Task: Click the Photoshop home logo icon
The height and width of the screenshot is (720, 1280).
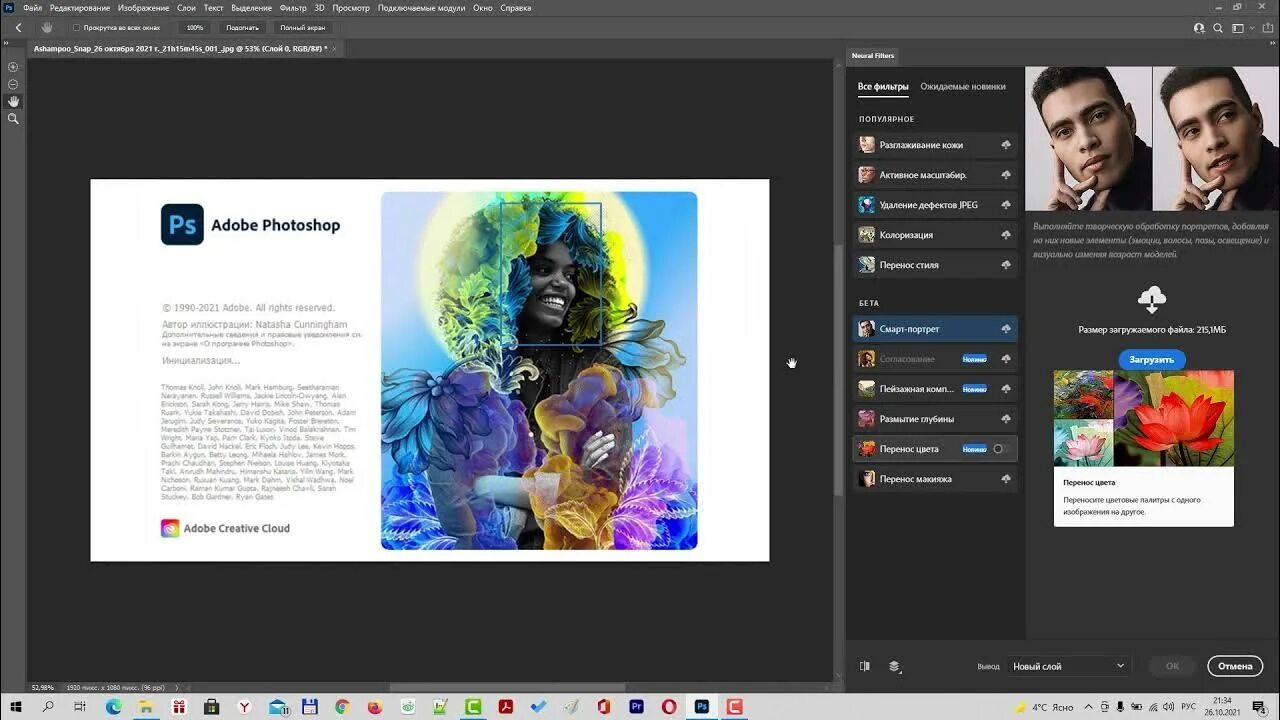Action: [8, 7]
